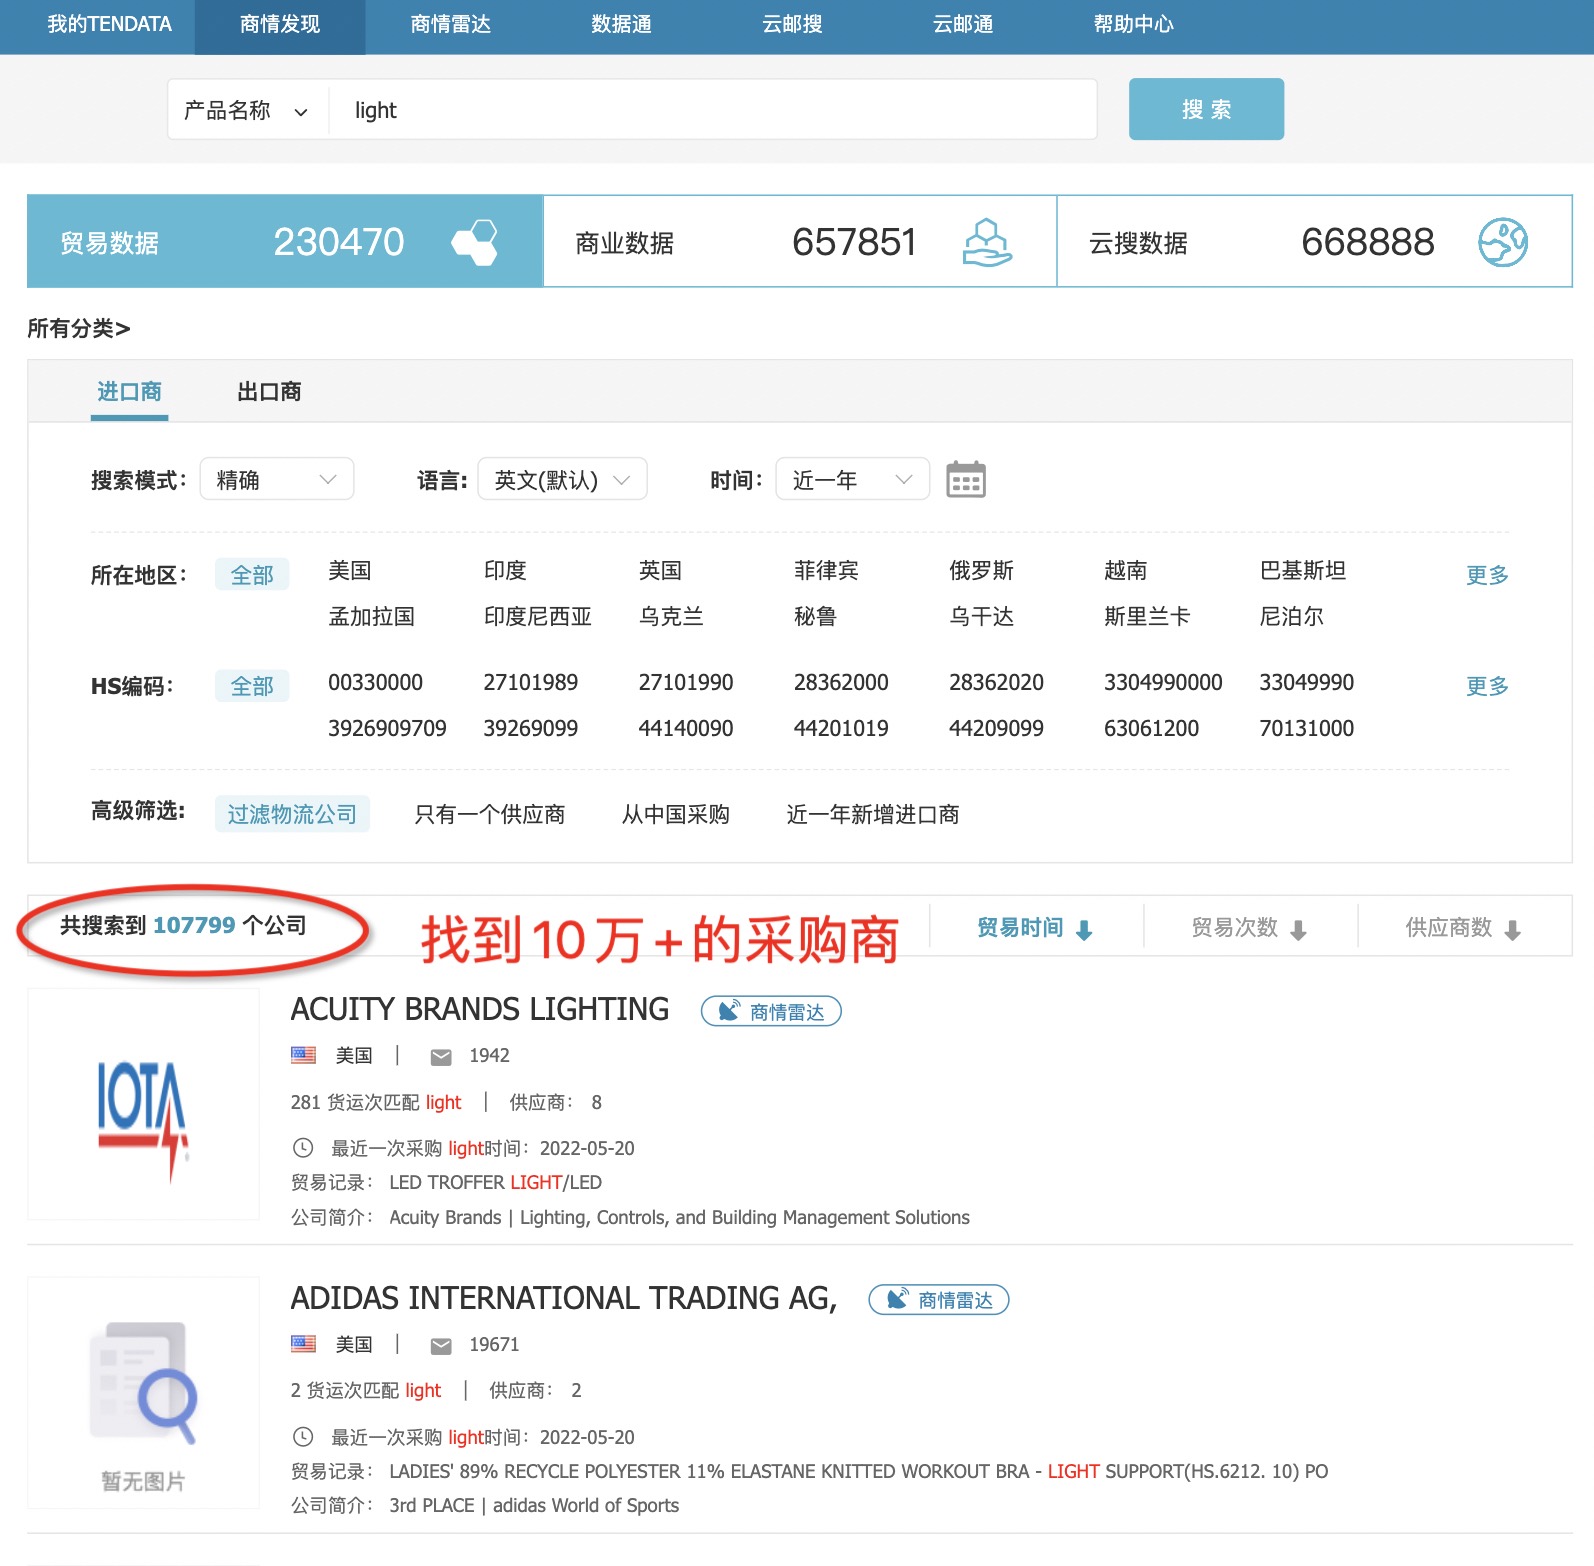The height and width of the screenshot is (1566, 1594).
Task: Open 商情雷达 badge for Acuity Brands
Action: click(771, 1011)
